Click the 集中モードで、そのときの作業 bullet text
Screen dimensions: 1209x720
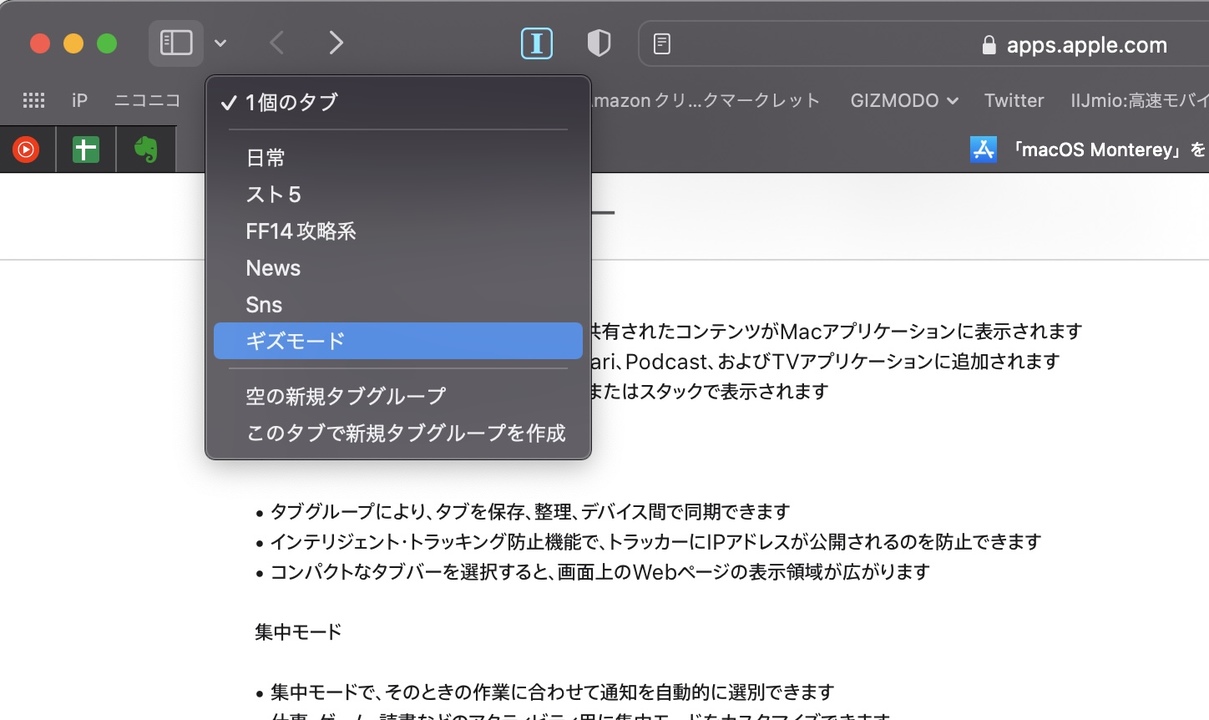pos(552,692)
